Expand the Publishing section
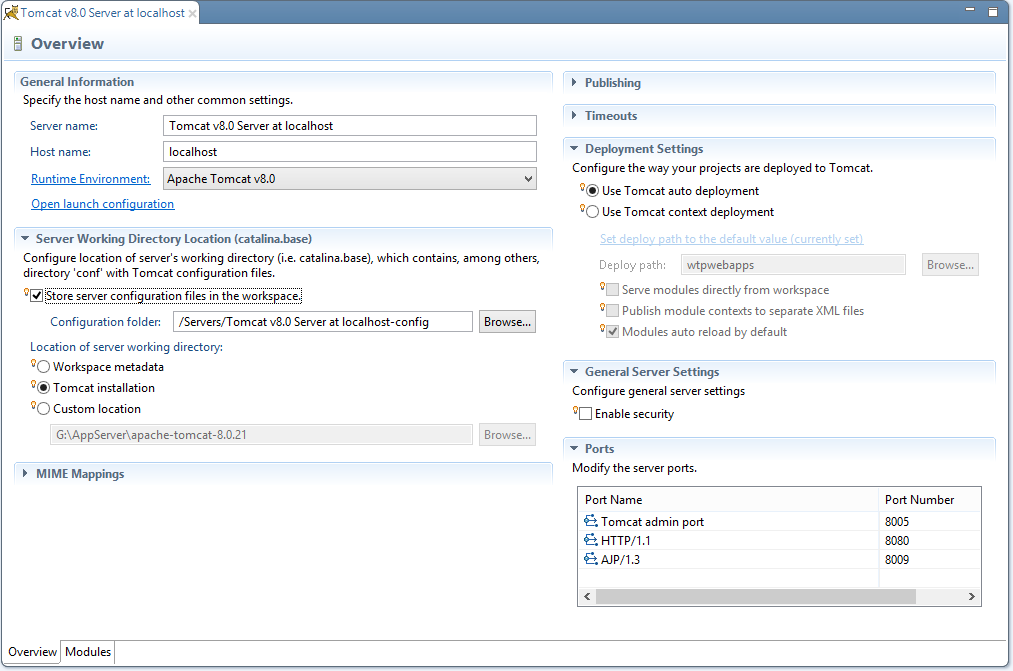Image resolution: width=1013 pixels, height=671 pixels. pyautogui.click(x=574, y=83)
